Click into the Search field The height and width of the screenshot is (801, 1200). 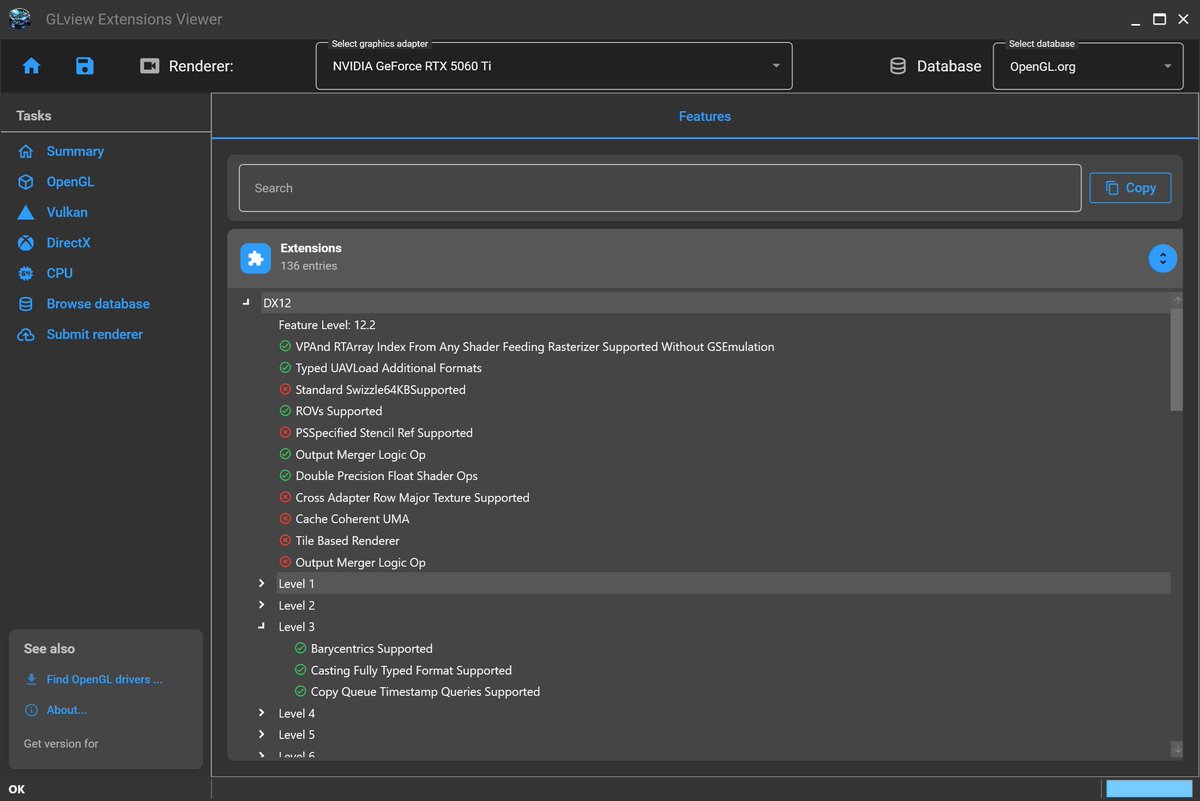(x=660, y=188)
